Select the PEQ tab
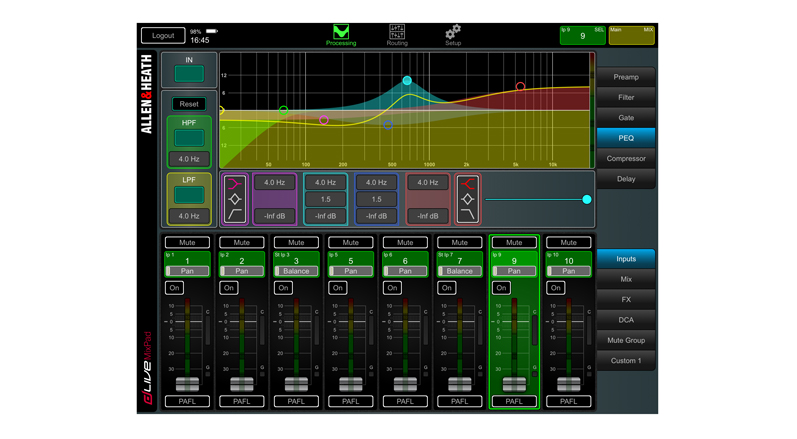Screen dimensions: 797x439 pyautogui.click(x=626, y=138)
